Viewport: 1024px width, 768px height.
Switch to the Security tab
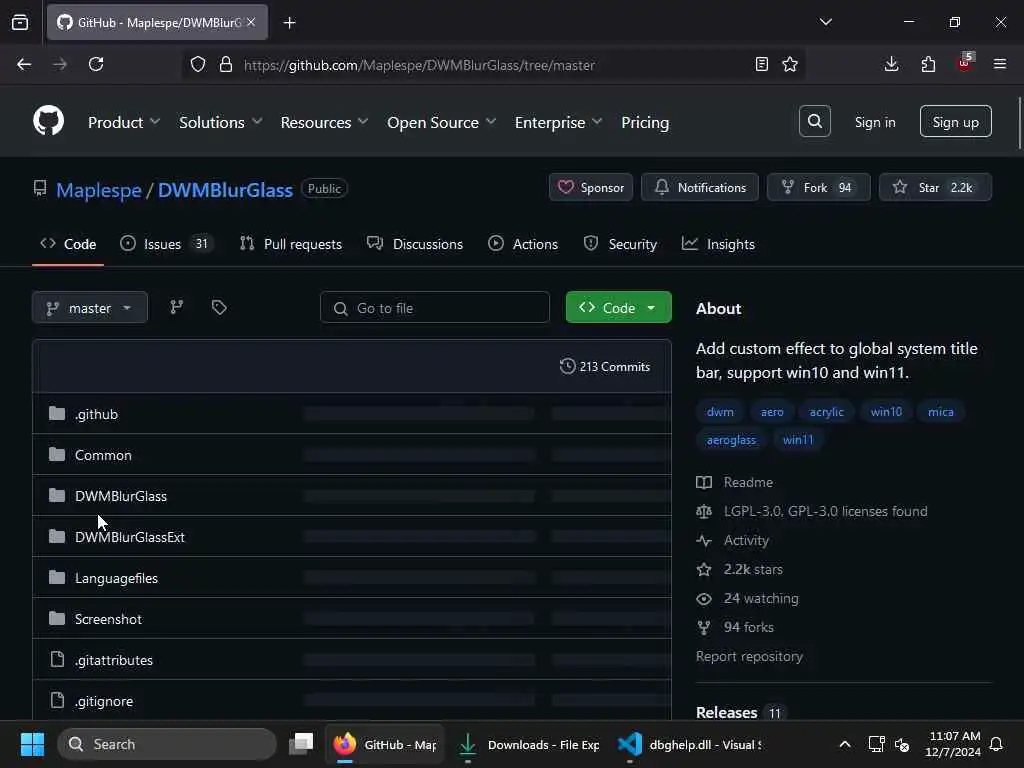[x=620, y=244]
